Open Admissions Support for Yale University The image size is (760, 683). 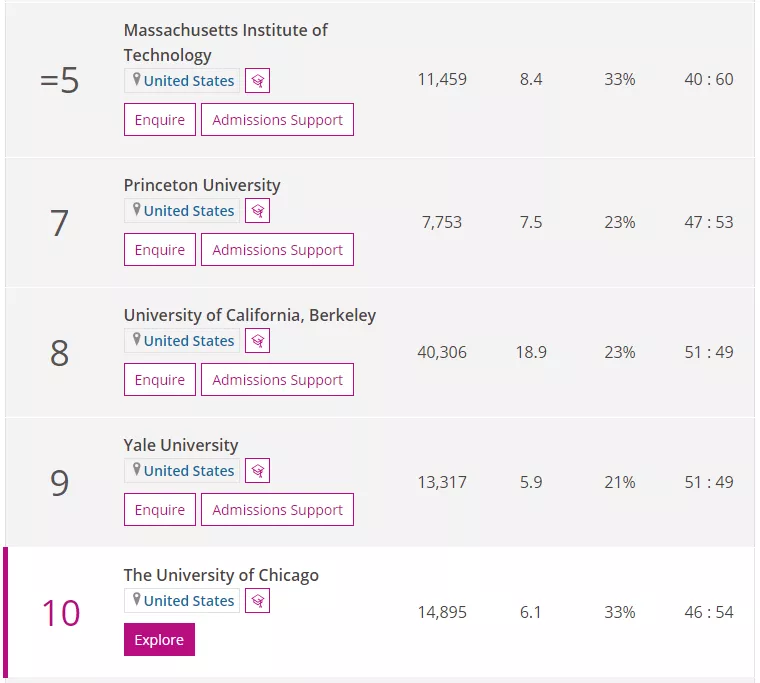pos(277,509)
